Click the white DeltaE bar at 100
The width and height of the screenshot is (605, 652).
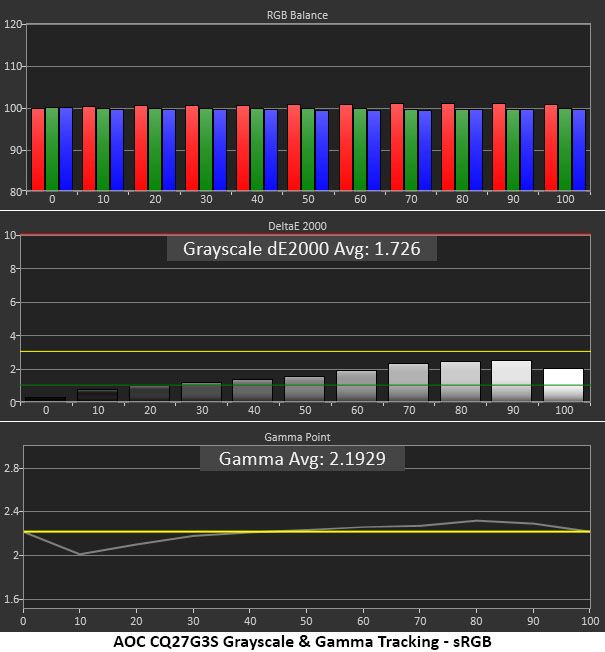tap(563, 385)
